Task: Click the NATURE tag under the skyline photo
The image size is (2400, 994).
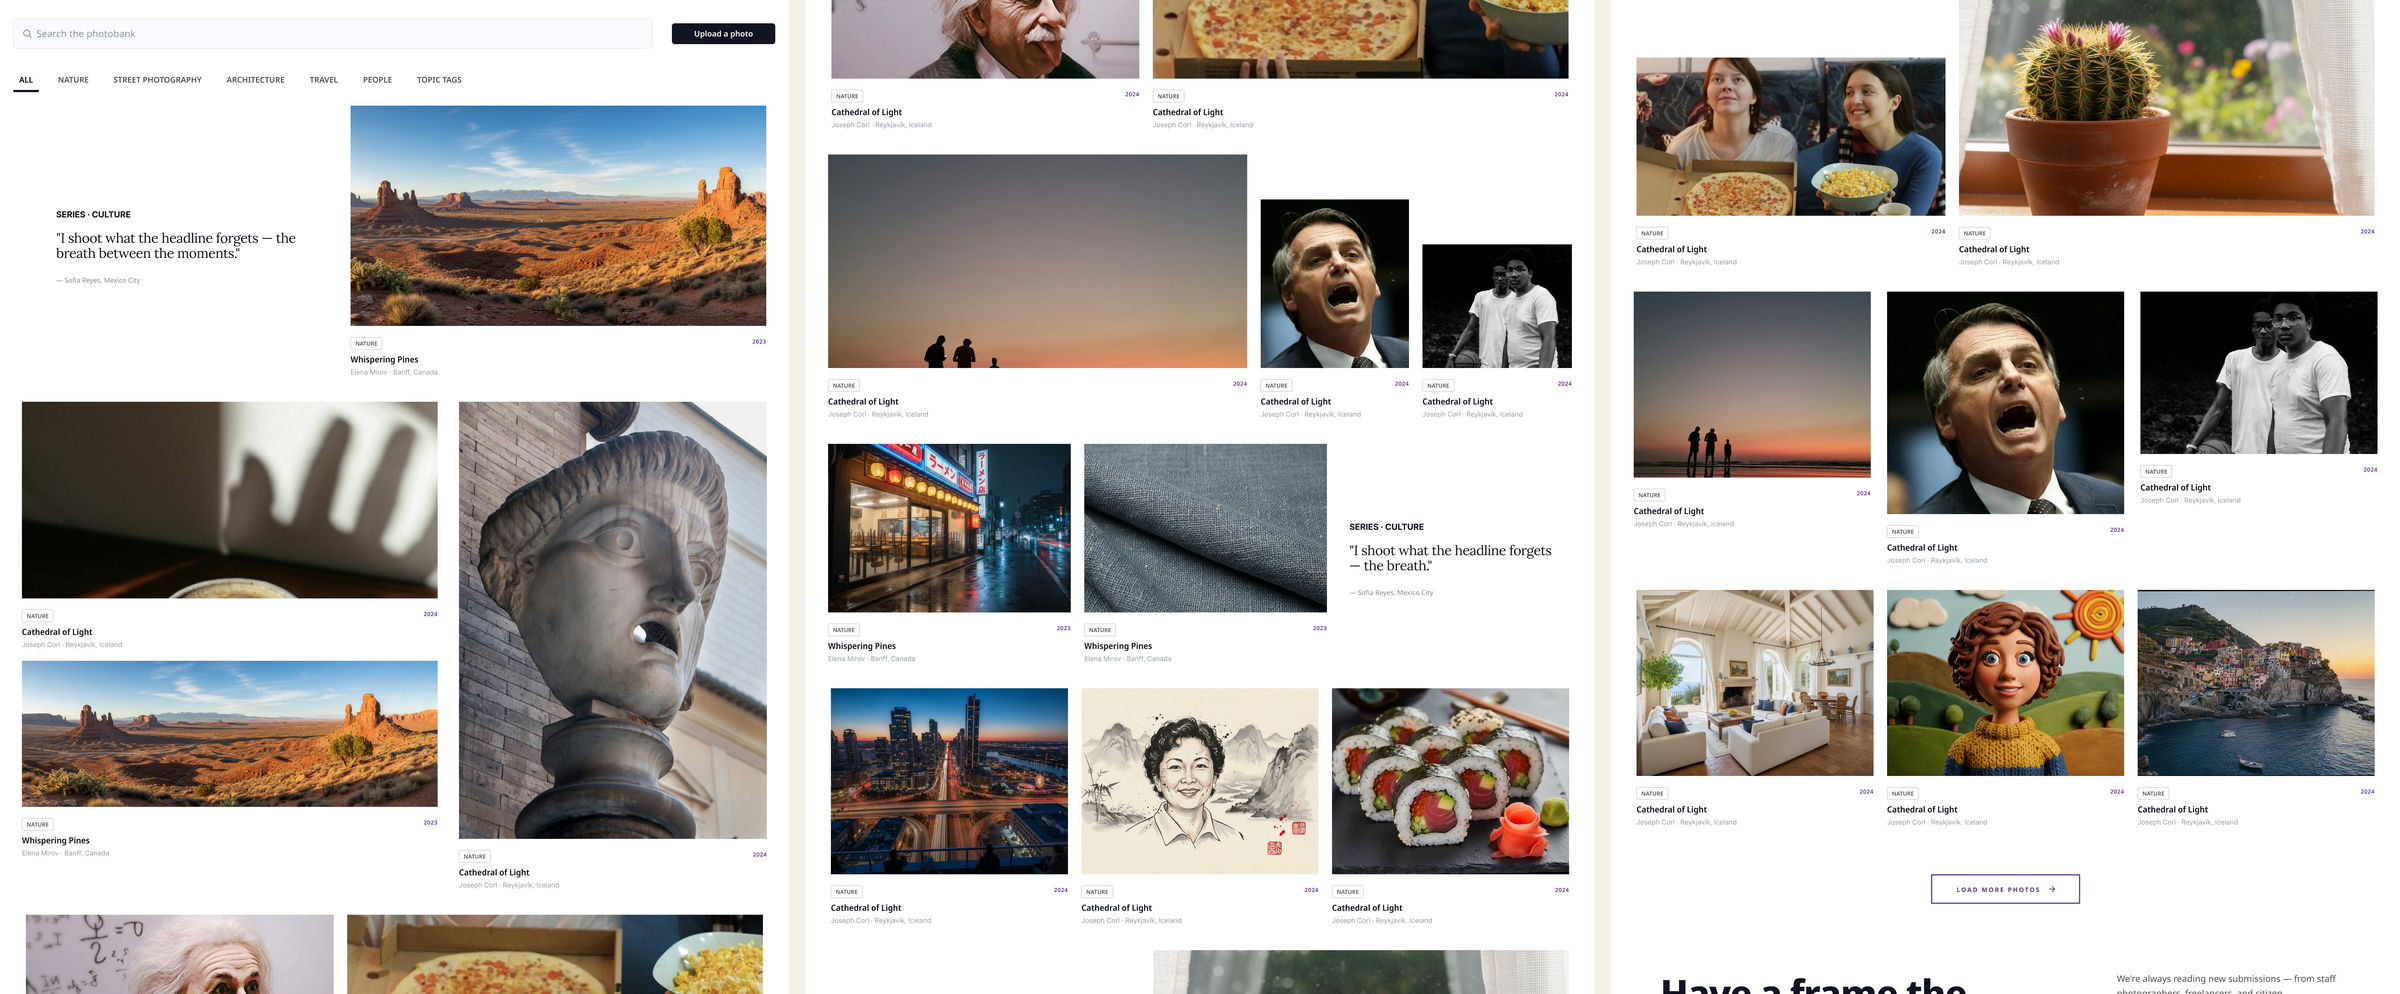Action: (847, 892)
